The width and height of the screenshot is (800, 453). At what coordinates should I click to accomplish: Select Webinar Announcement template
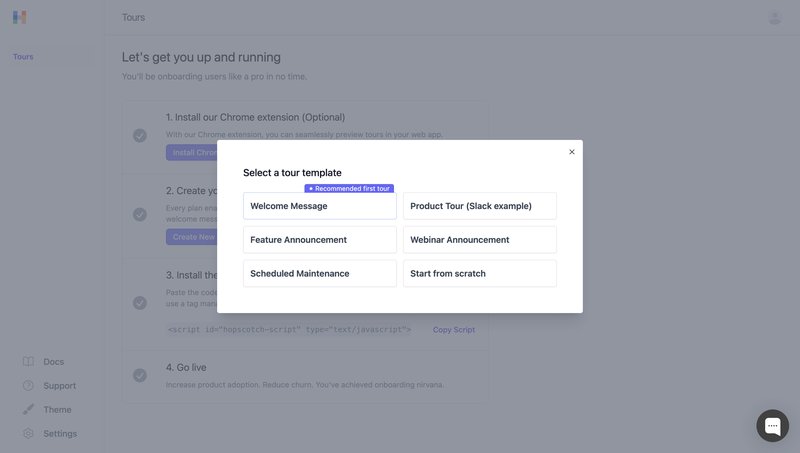pos(479,240)
